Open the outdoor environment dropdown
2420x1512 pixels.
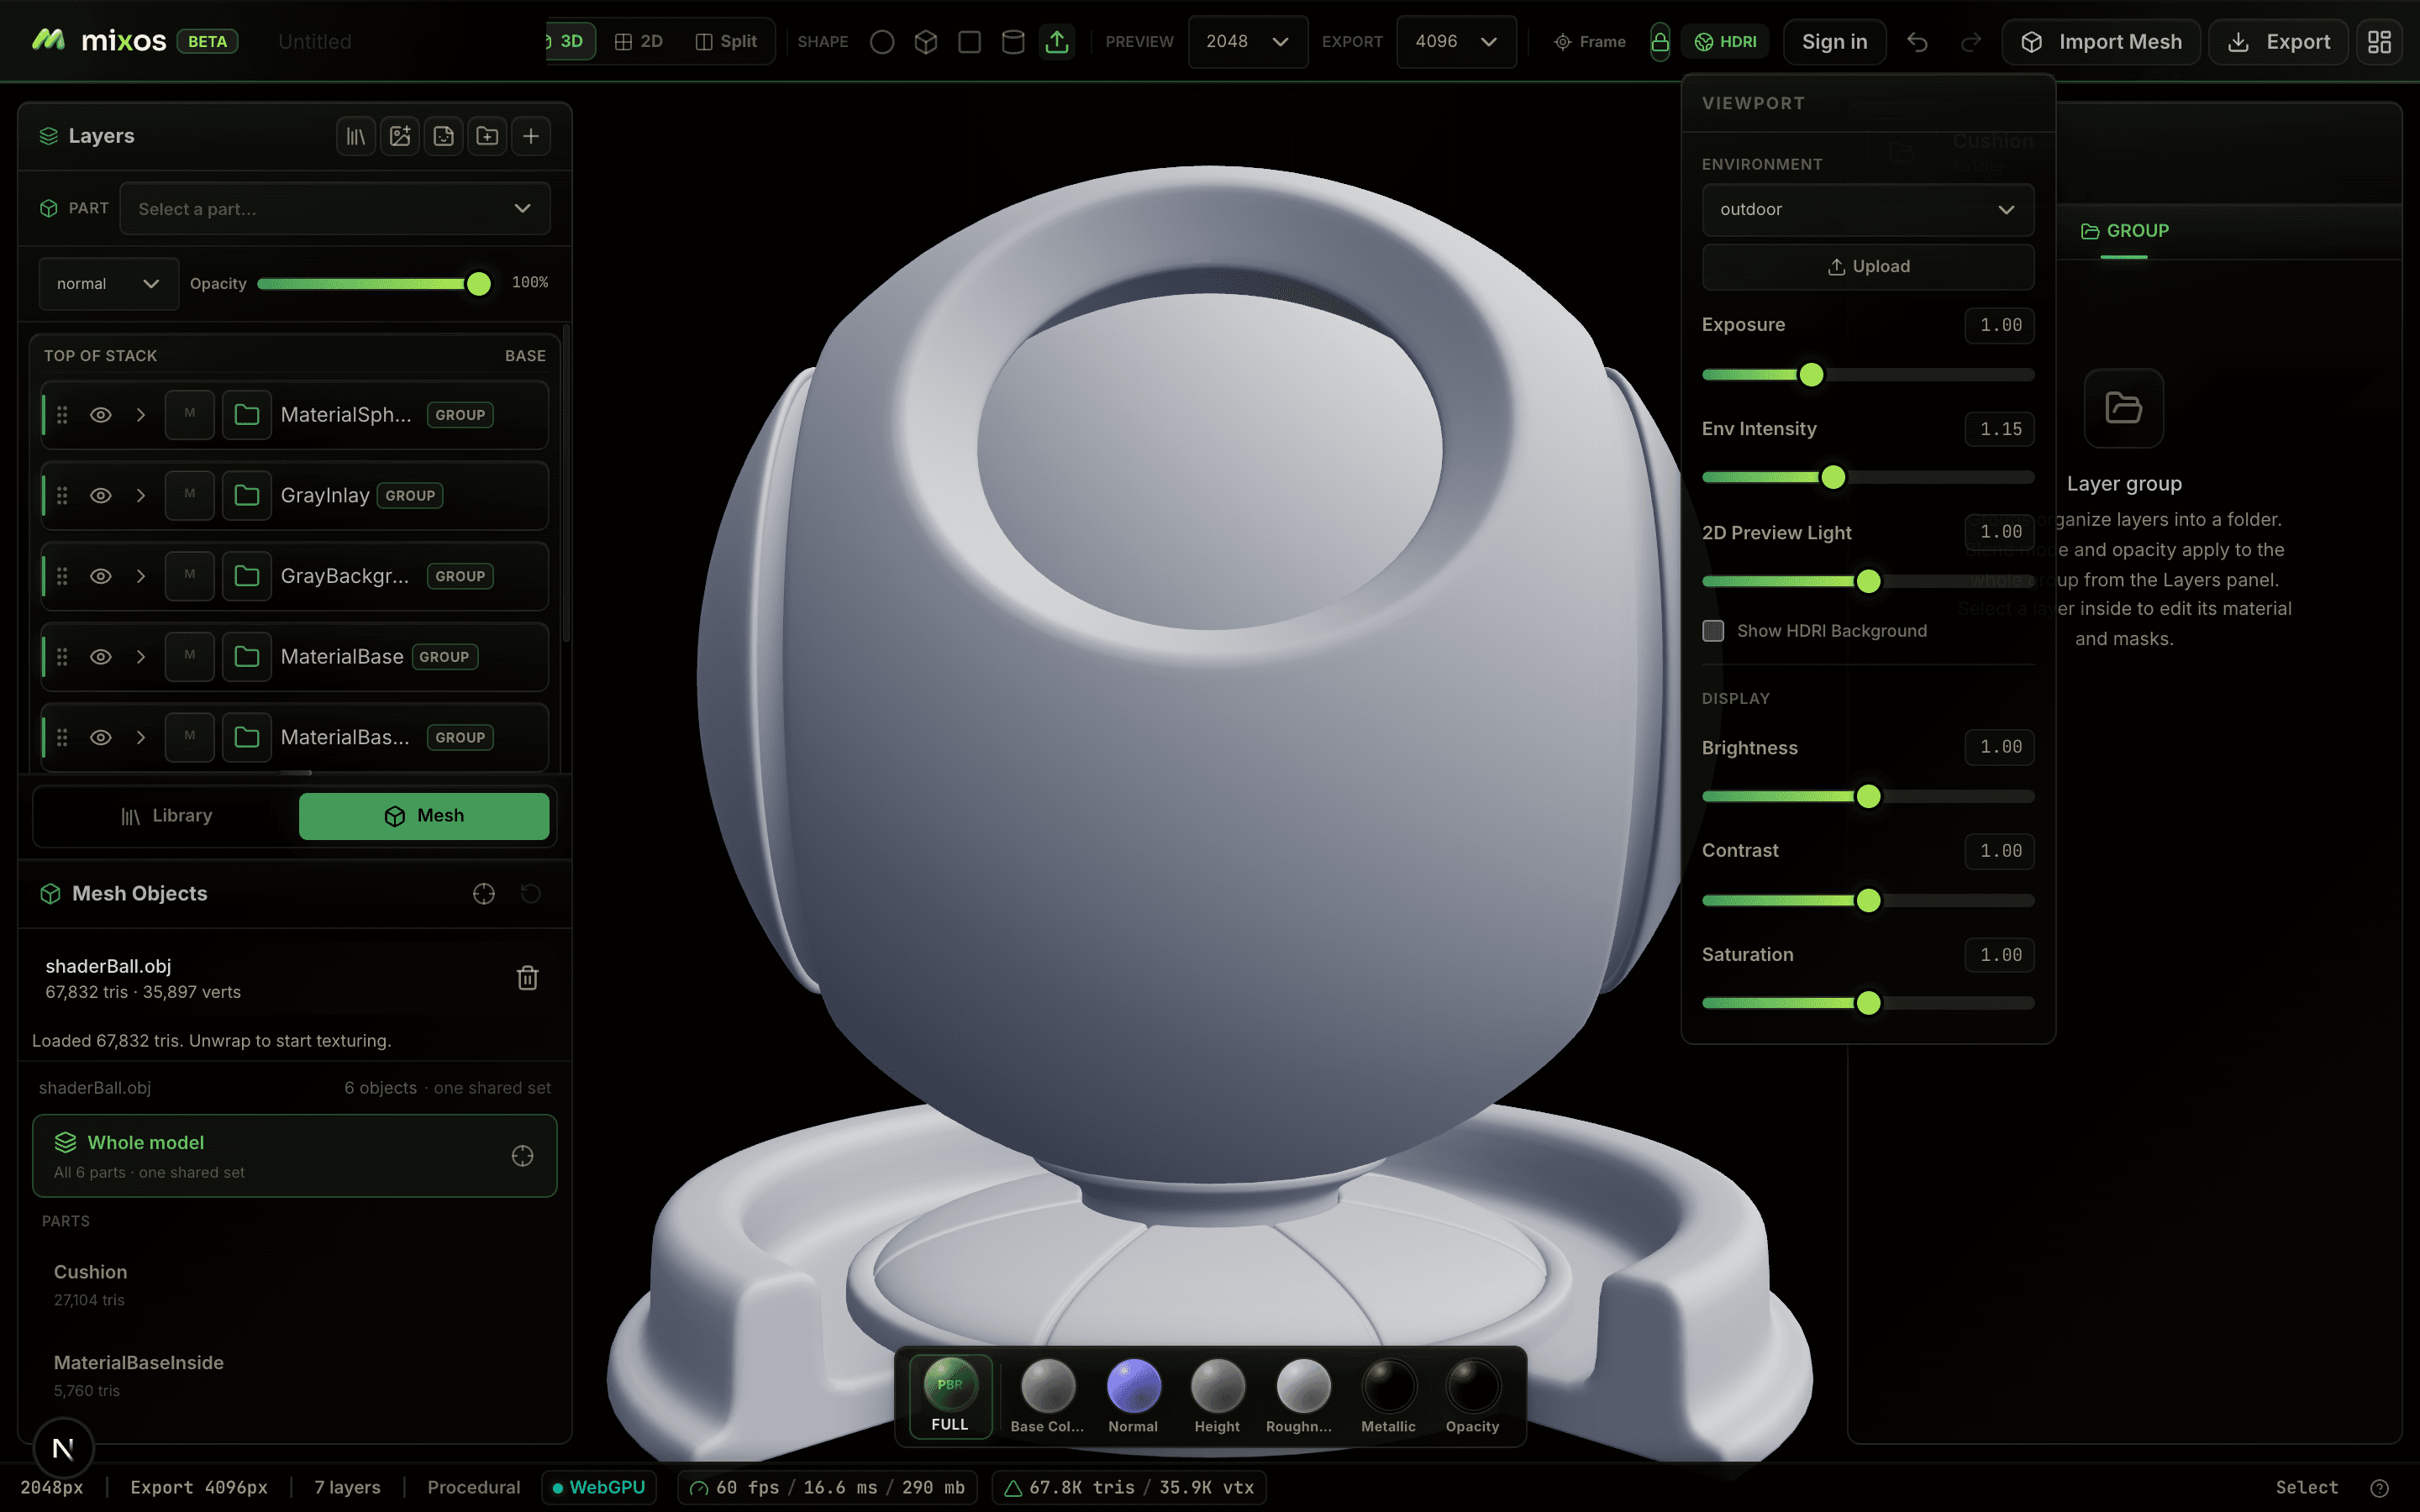(x=1867, y=210)
